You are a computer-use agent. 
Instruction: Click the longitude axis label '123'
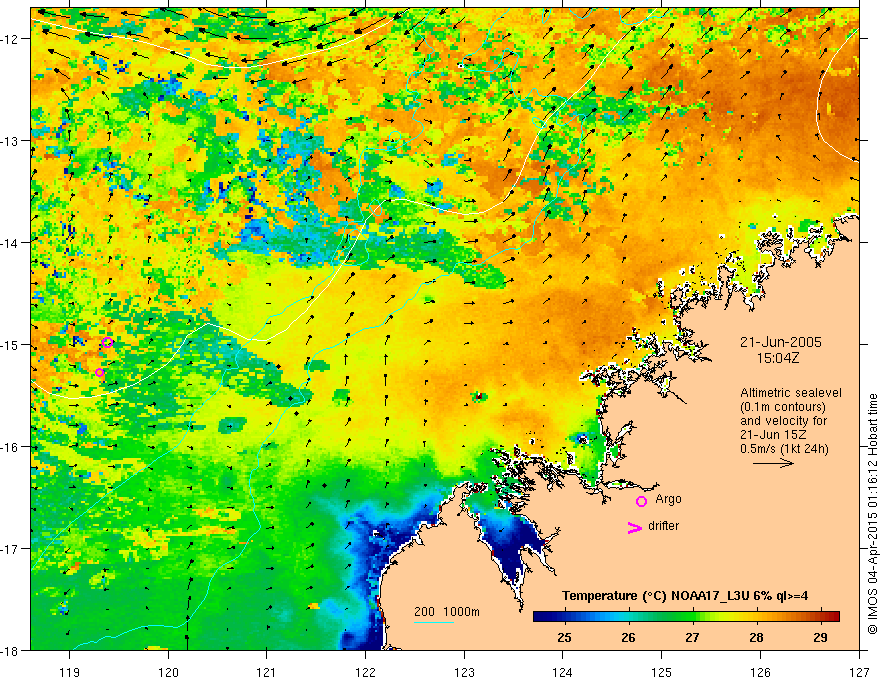(464, 672)
